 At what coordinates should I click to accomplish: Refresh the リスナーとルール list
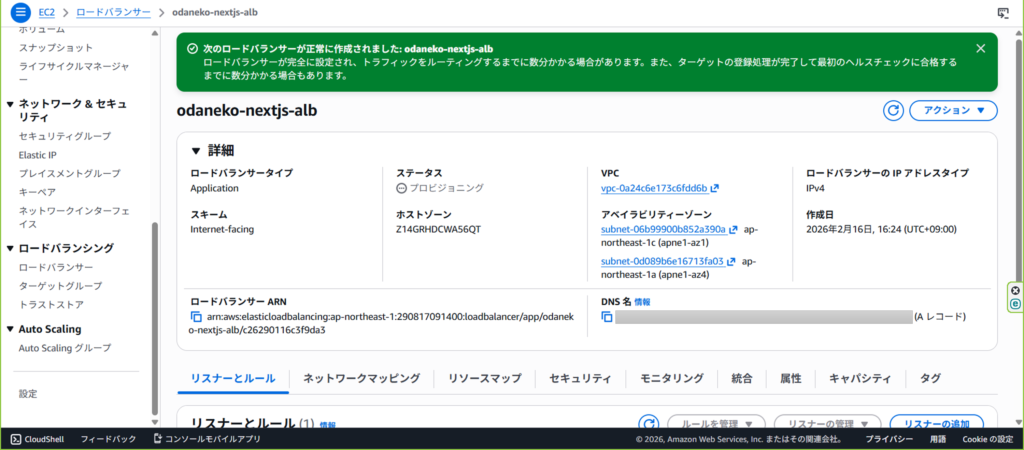(x=649, y=424)
